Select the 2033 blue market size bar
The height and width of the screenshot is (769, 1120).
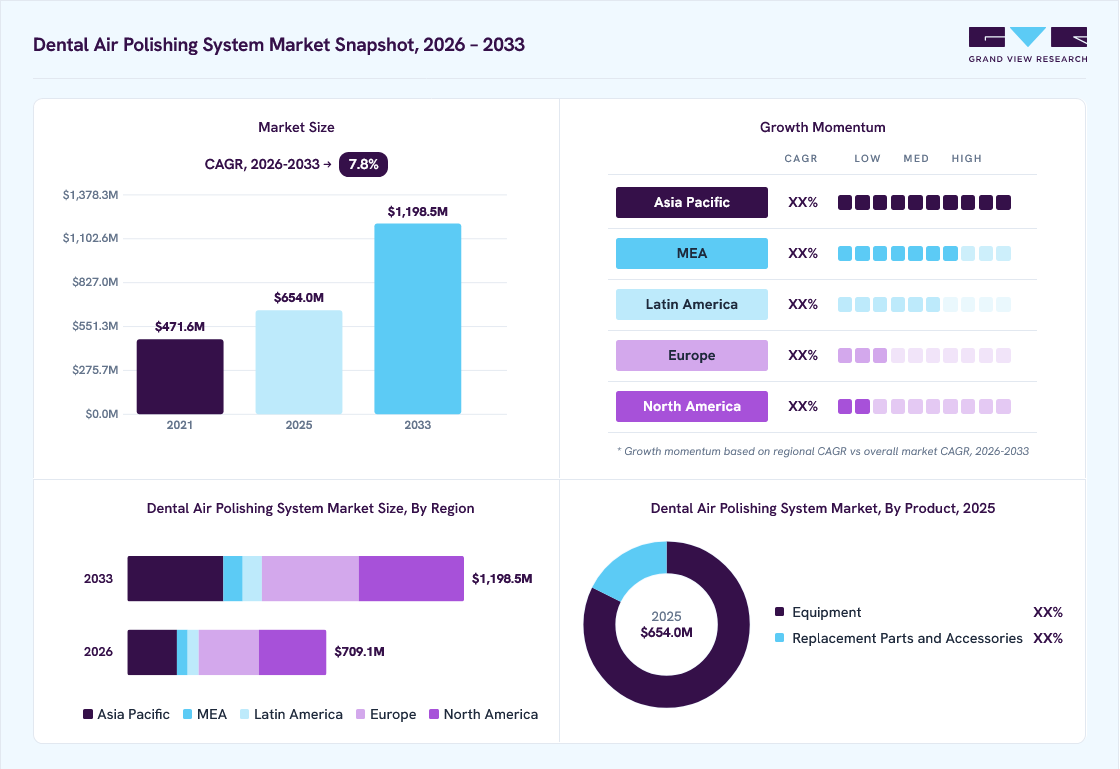point(418,318)
